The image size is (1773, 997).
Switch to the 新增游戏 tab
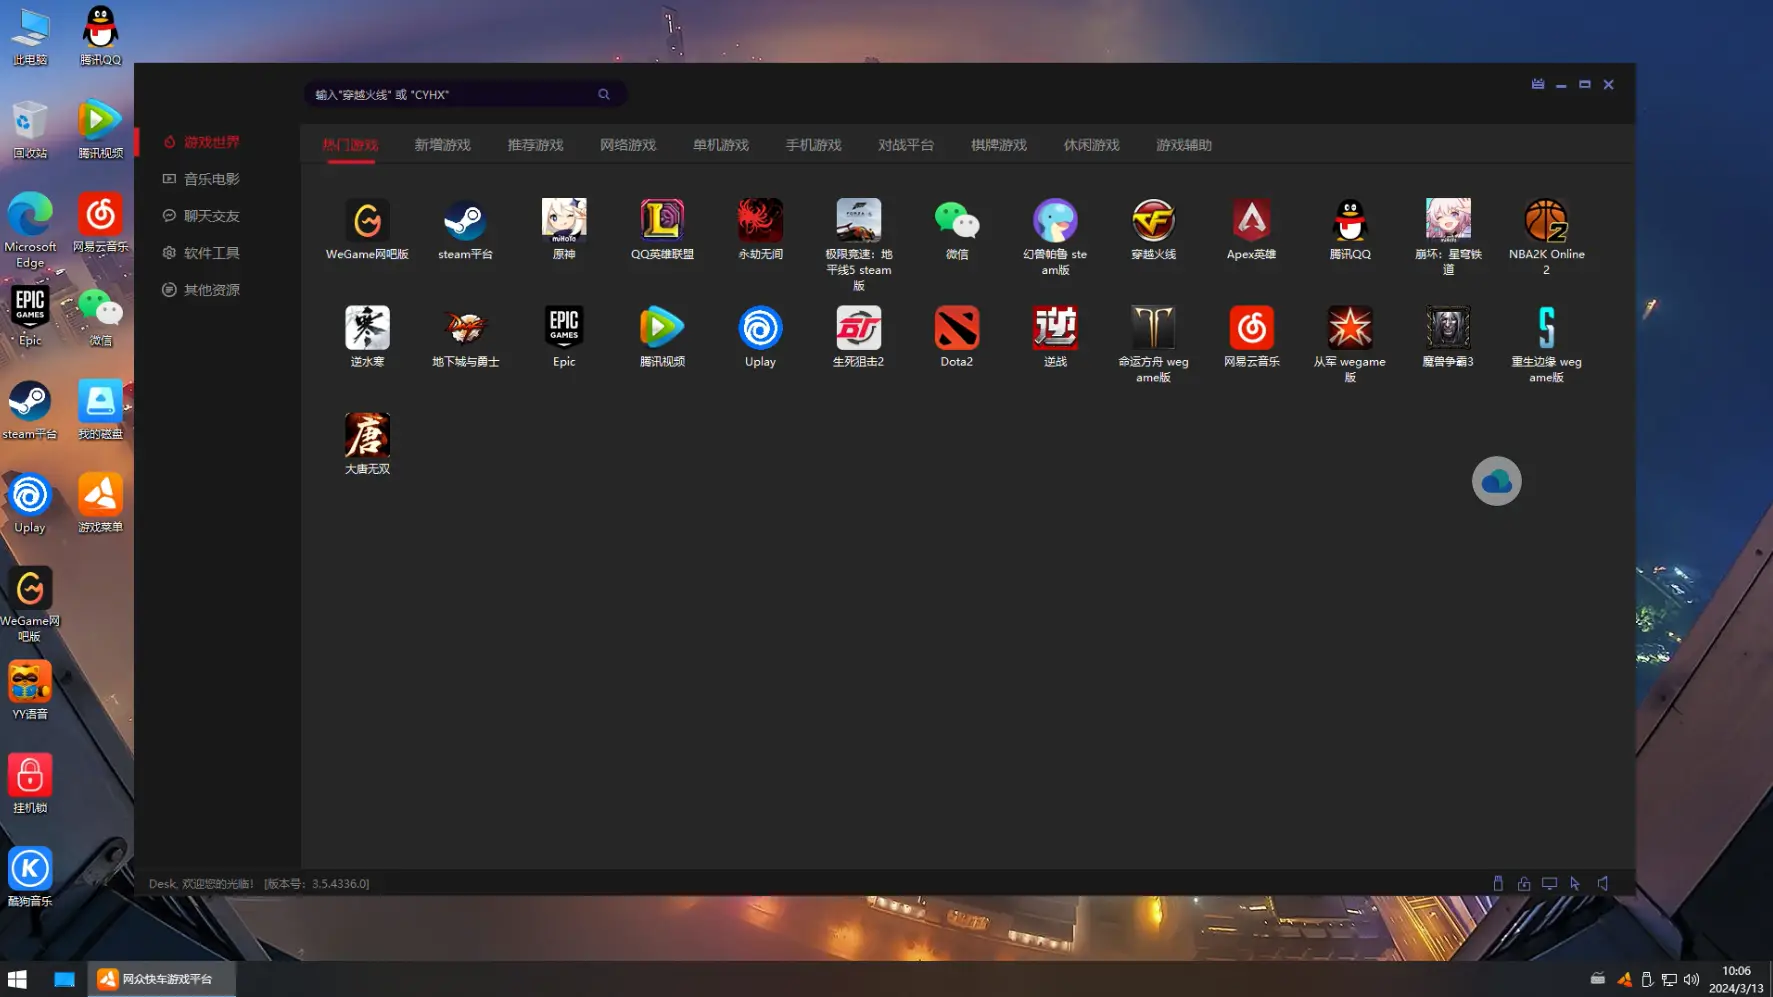pos(442,145)
